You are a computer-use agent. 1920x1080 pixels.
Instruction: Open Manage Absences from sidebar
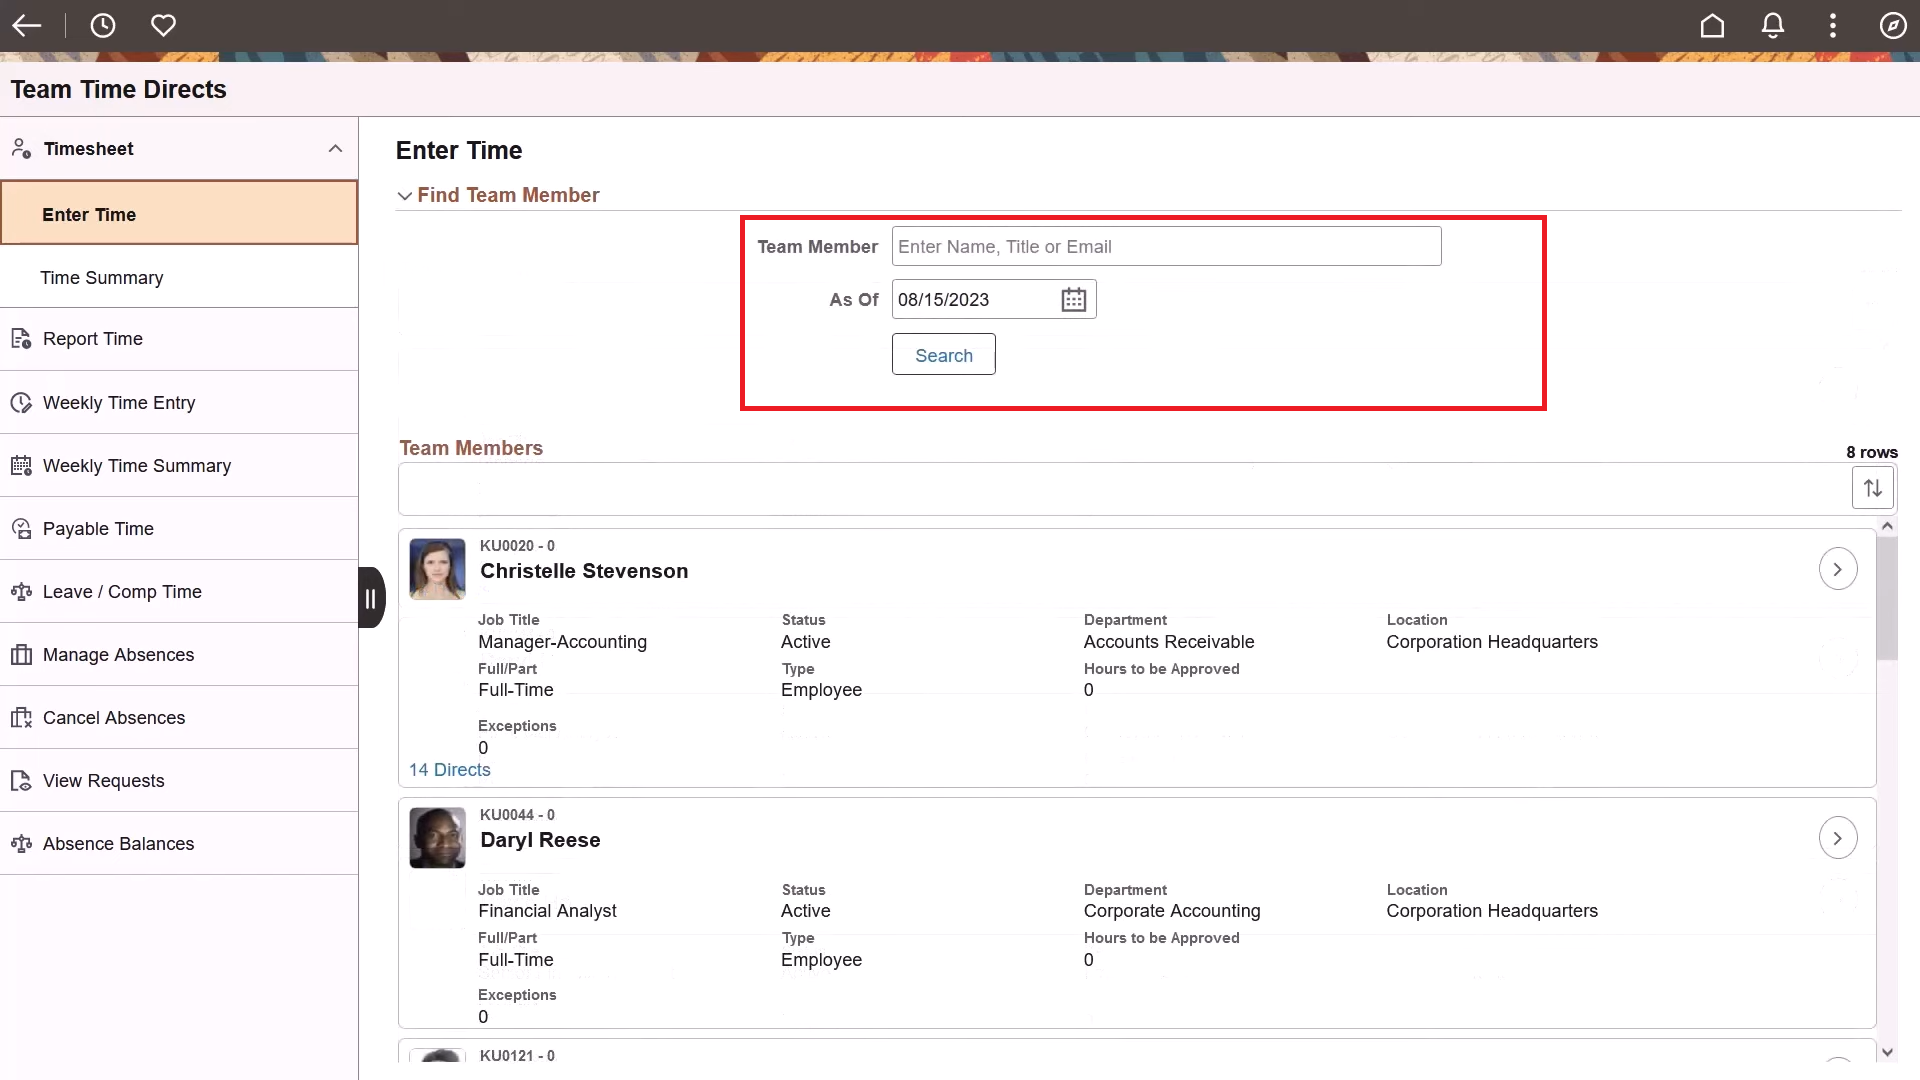pos(118,654)
